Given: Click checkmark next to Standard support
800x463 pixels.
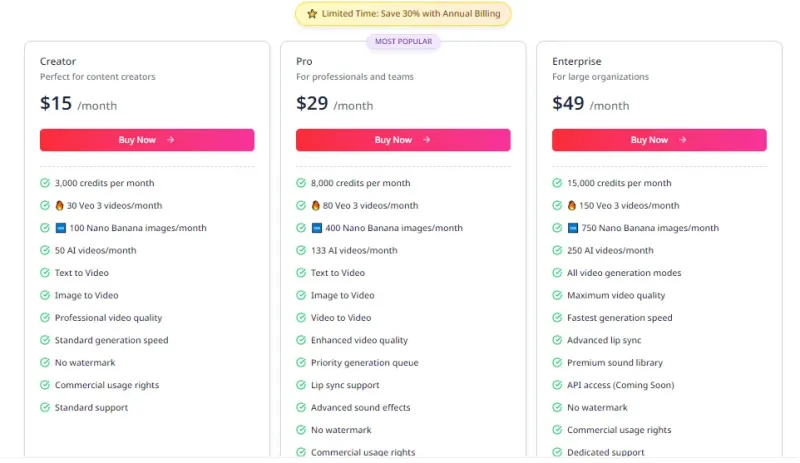Looking at the screenshot, I should 45,407.
